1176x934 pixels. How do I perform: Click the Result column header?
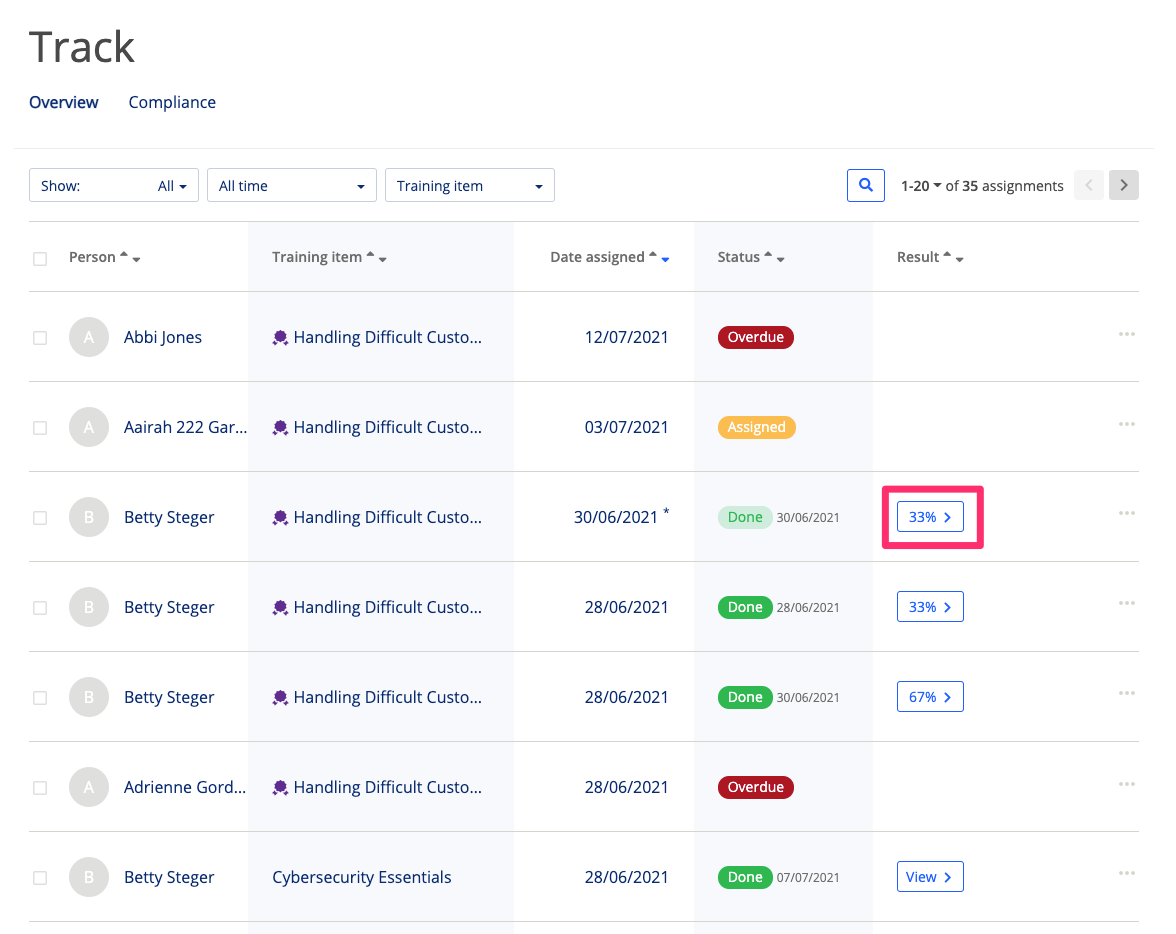(x=918, y=257)
